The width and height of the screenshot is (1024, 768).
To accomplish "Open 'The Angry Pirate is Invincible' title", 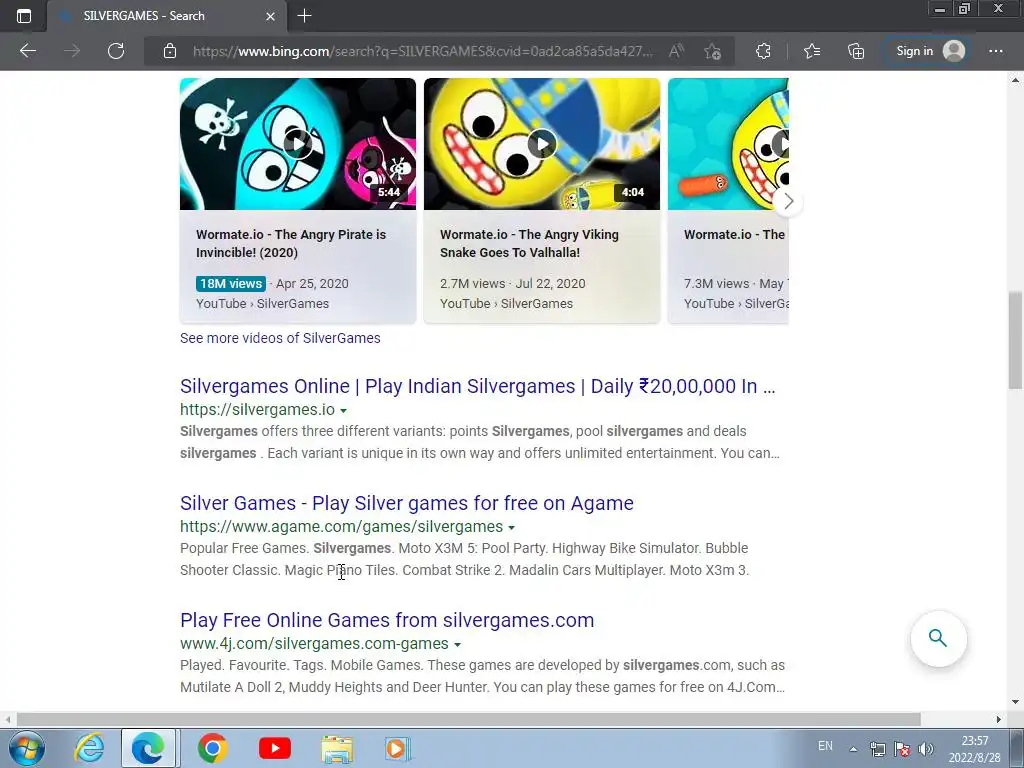I will [291, 244].
